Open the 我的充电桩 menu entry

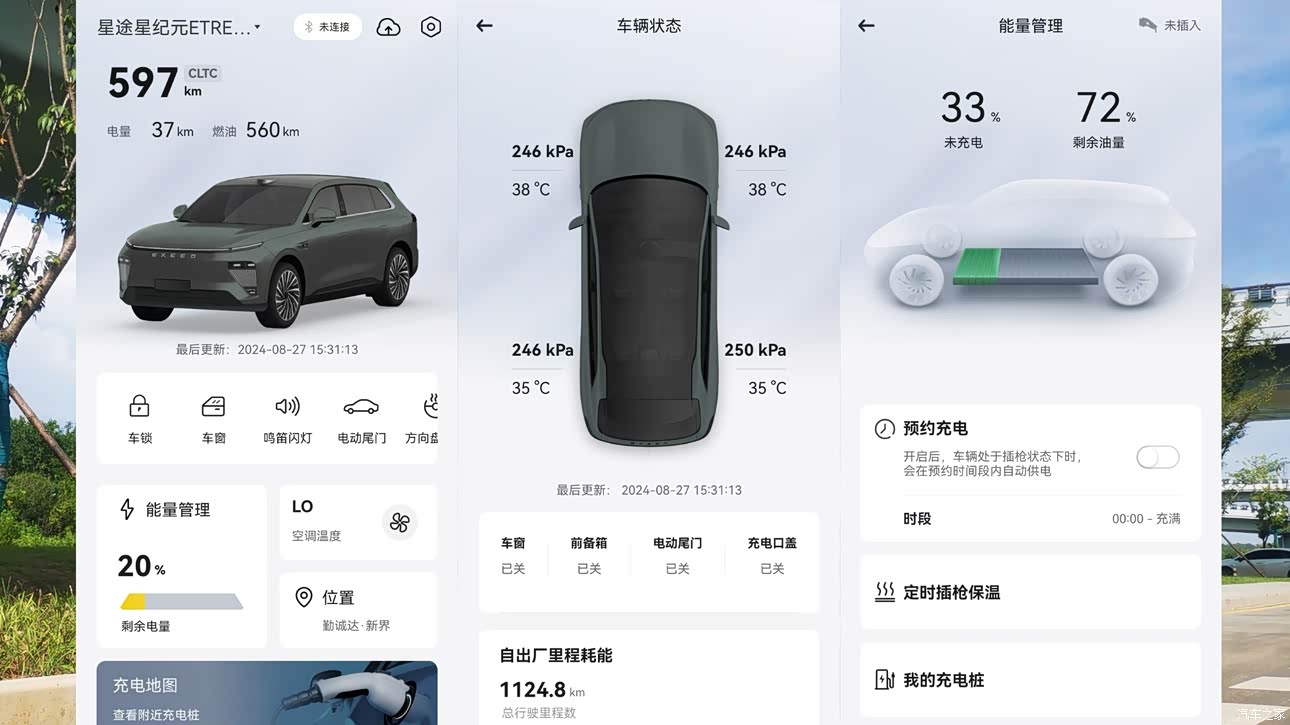pos(1031,680)
